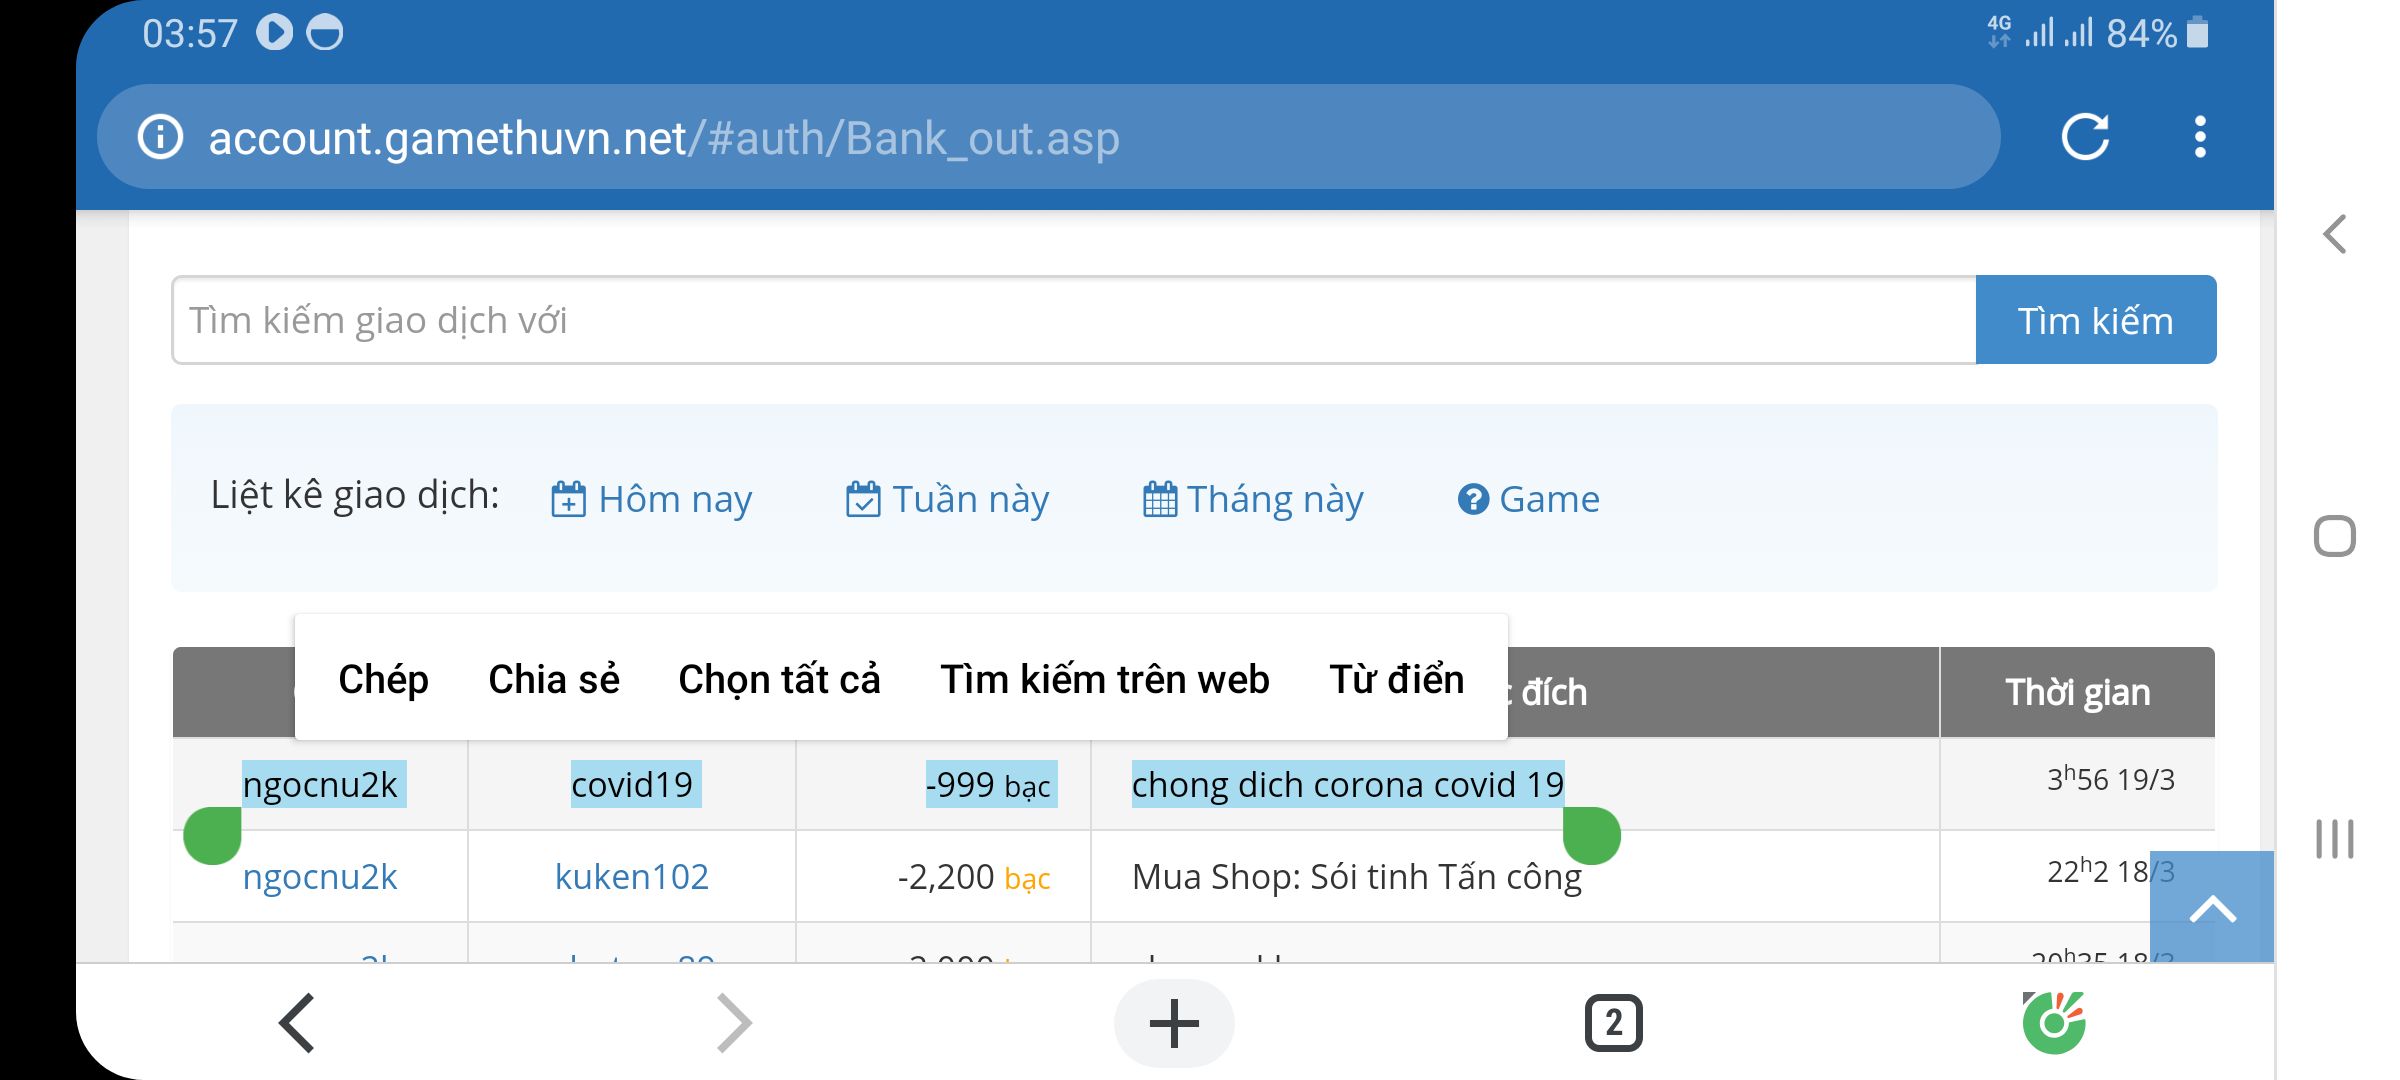2400x1080 pixels.
Task: Tap the page reload icon
Action: (2085, 137)
